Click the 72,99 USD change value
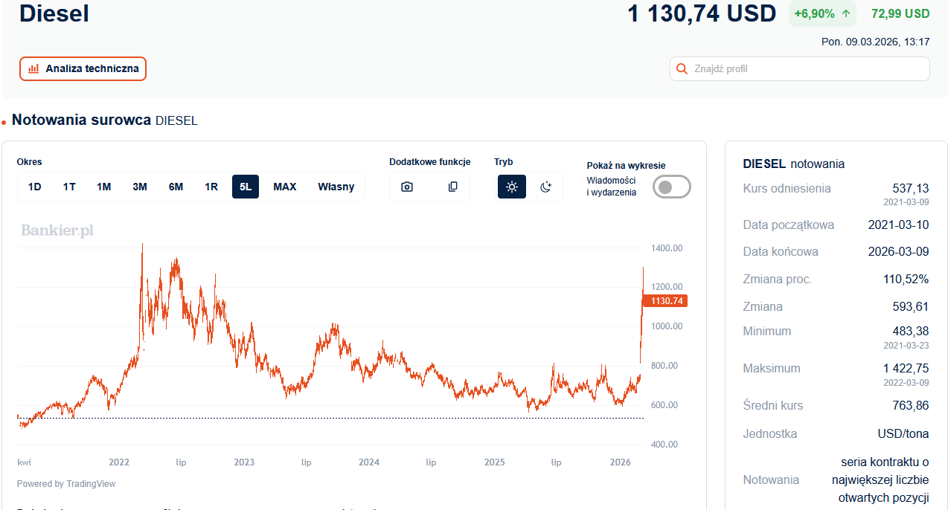The height and width of the screenshot is (510, 948). [x=900, y=13]
